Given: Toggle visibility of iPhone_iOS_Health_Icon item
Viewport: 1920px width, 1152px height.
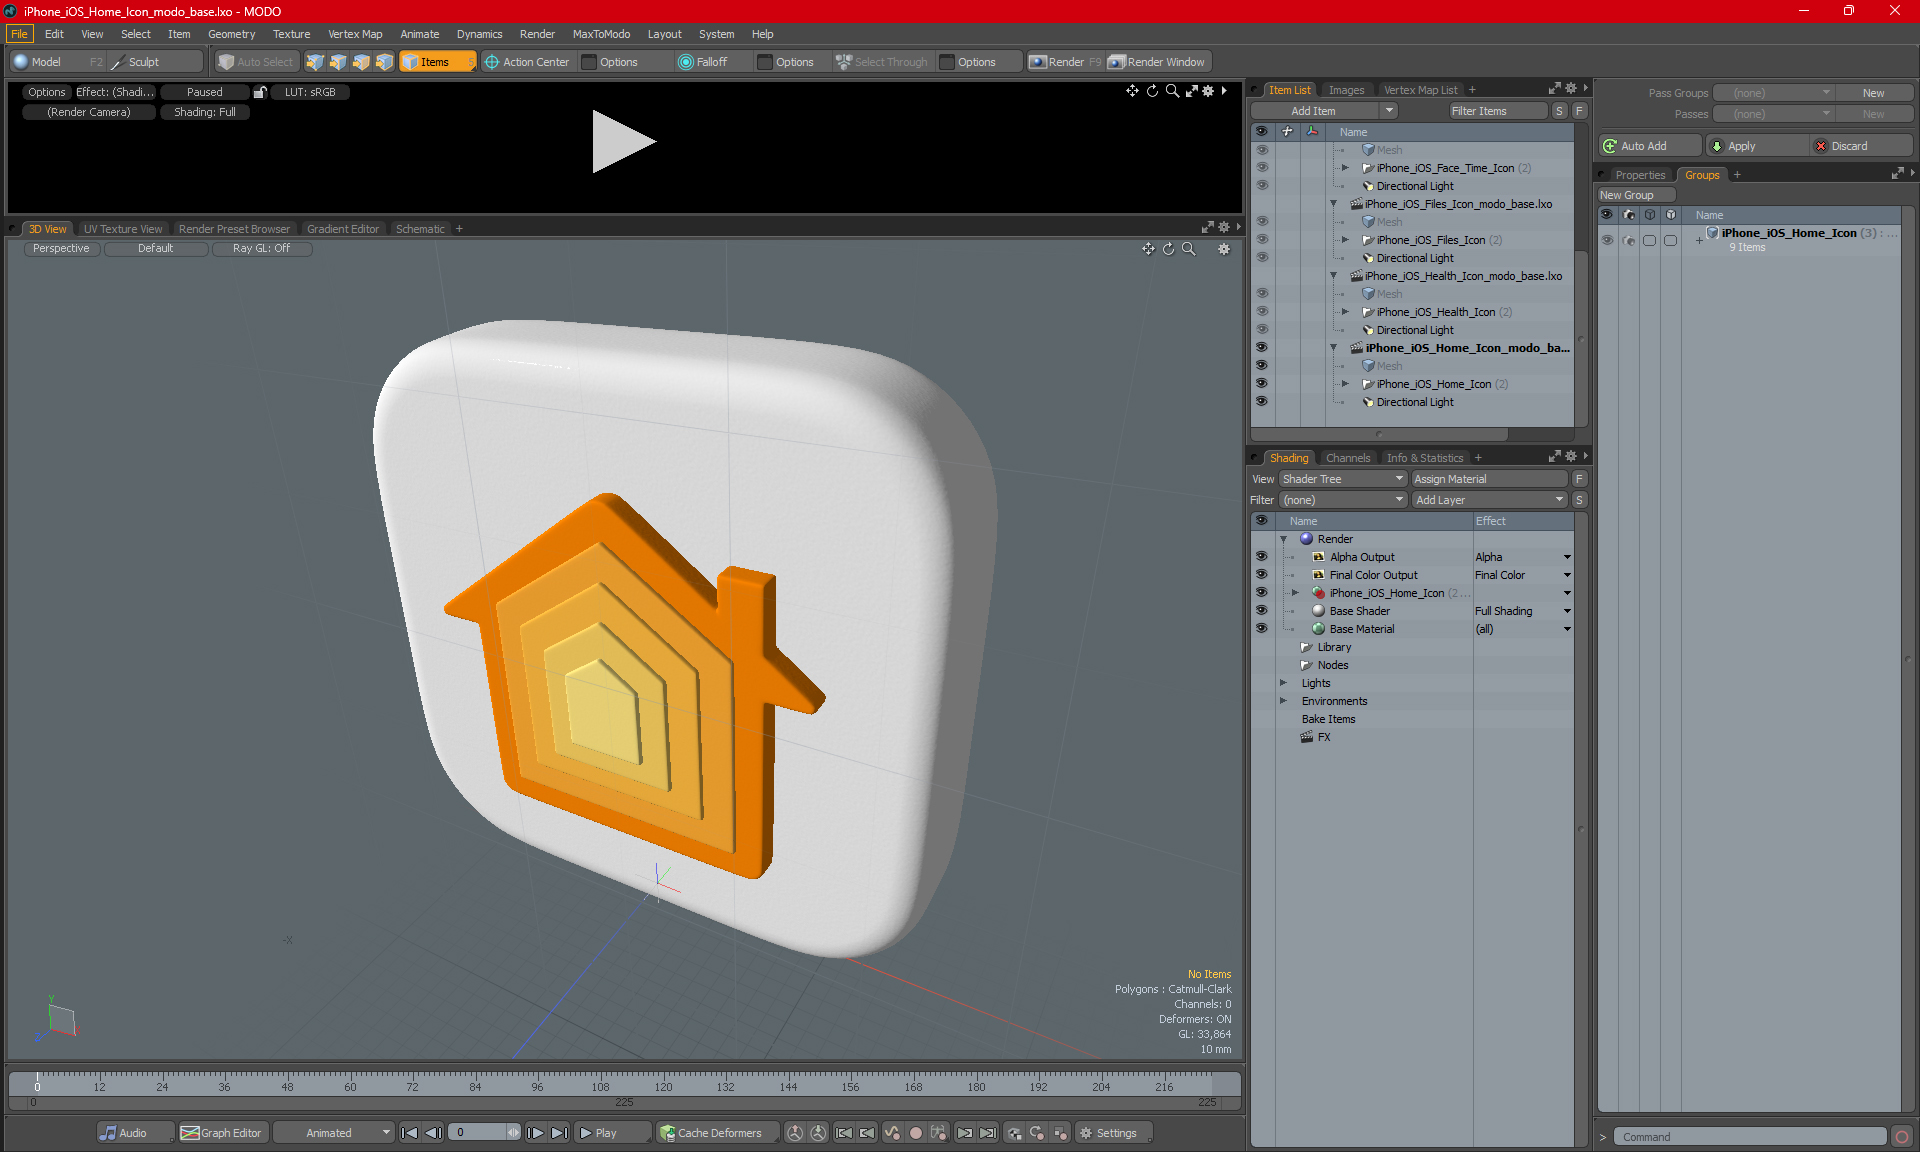Looking at the screenshot, I should pyautogui.click(x=1262, y=312).
